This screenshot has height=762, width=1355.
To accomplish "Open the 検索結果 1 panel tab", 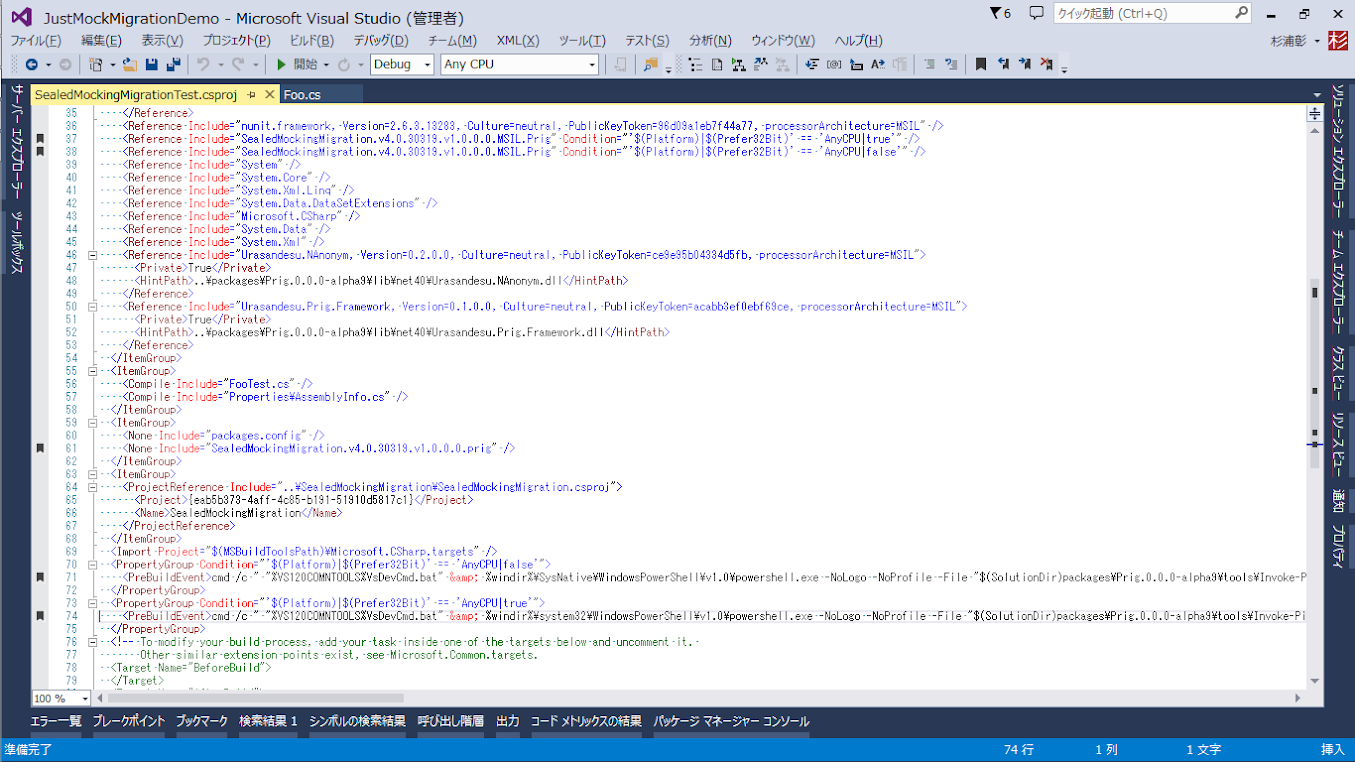I will [268, 721].
